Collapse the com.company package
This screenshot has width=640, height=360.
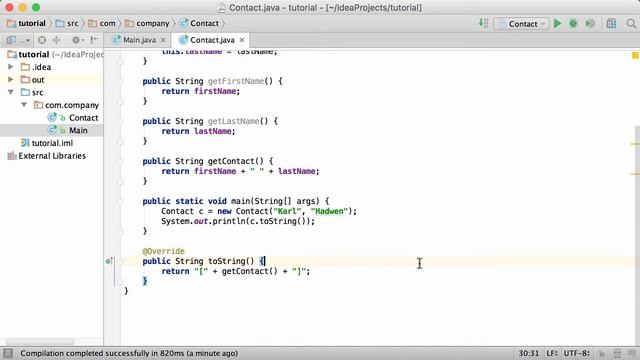(24, 105)
